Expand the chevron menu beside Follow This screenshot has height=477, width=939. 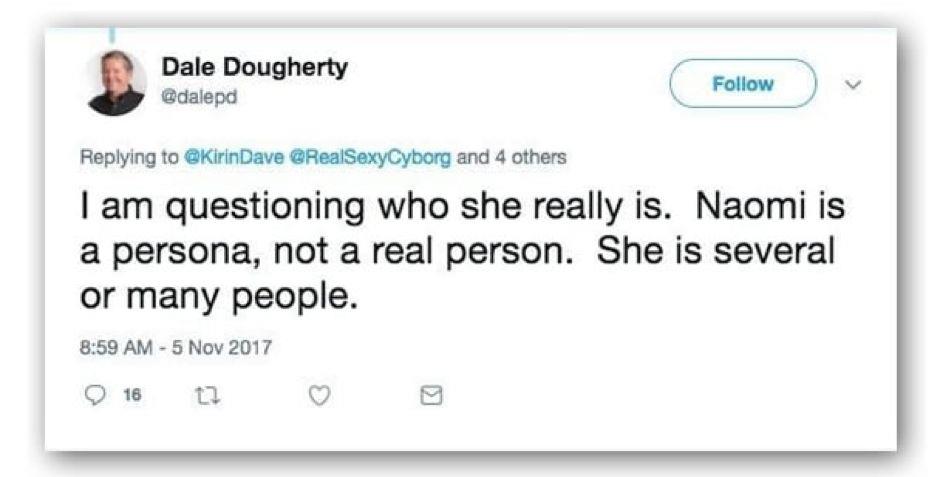pos(852,84)
